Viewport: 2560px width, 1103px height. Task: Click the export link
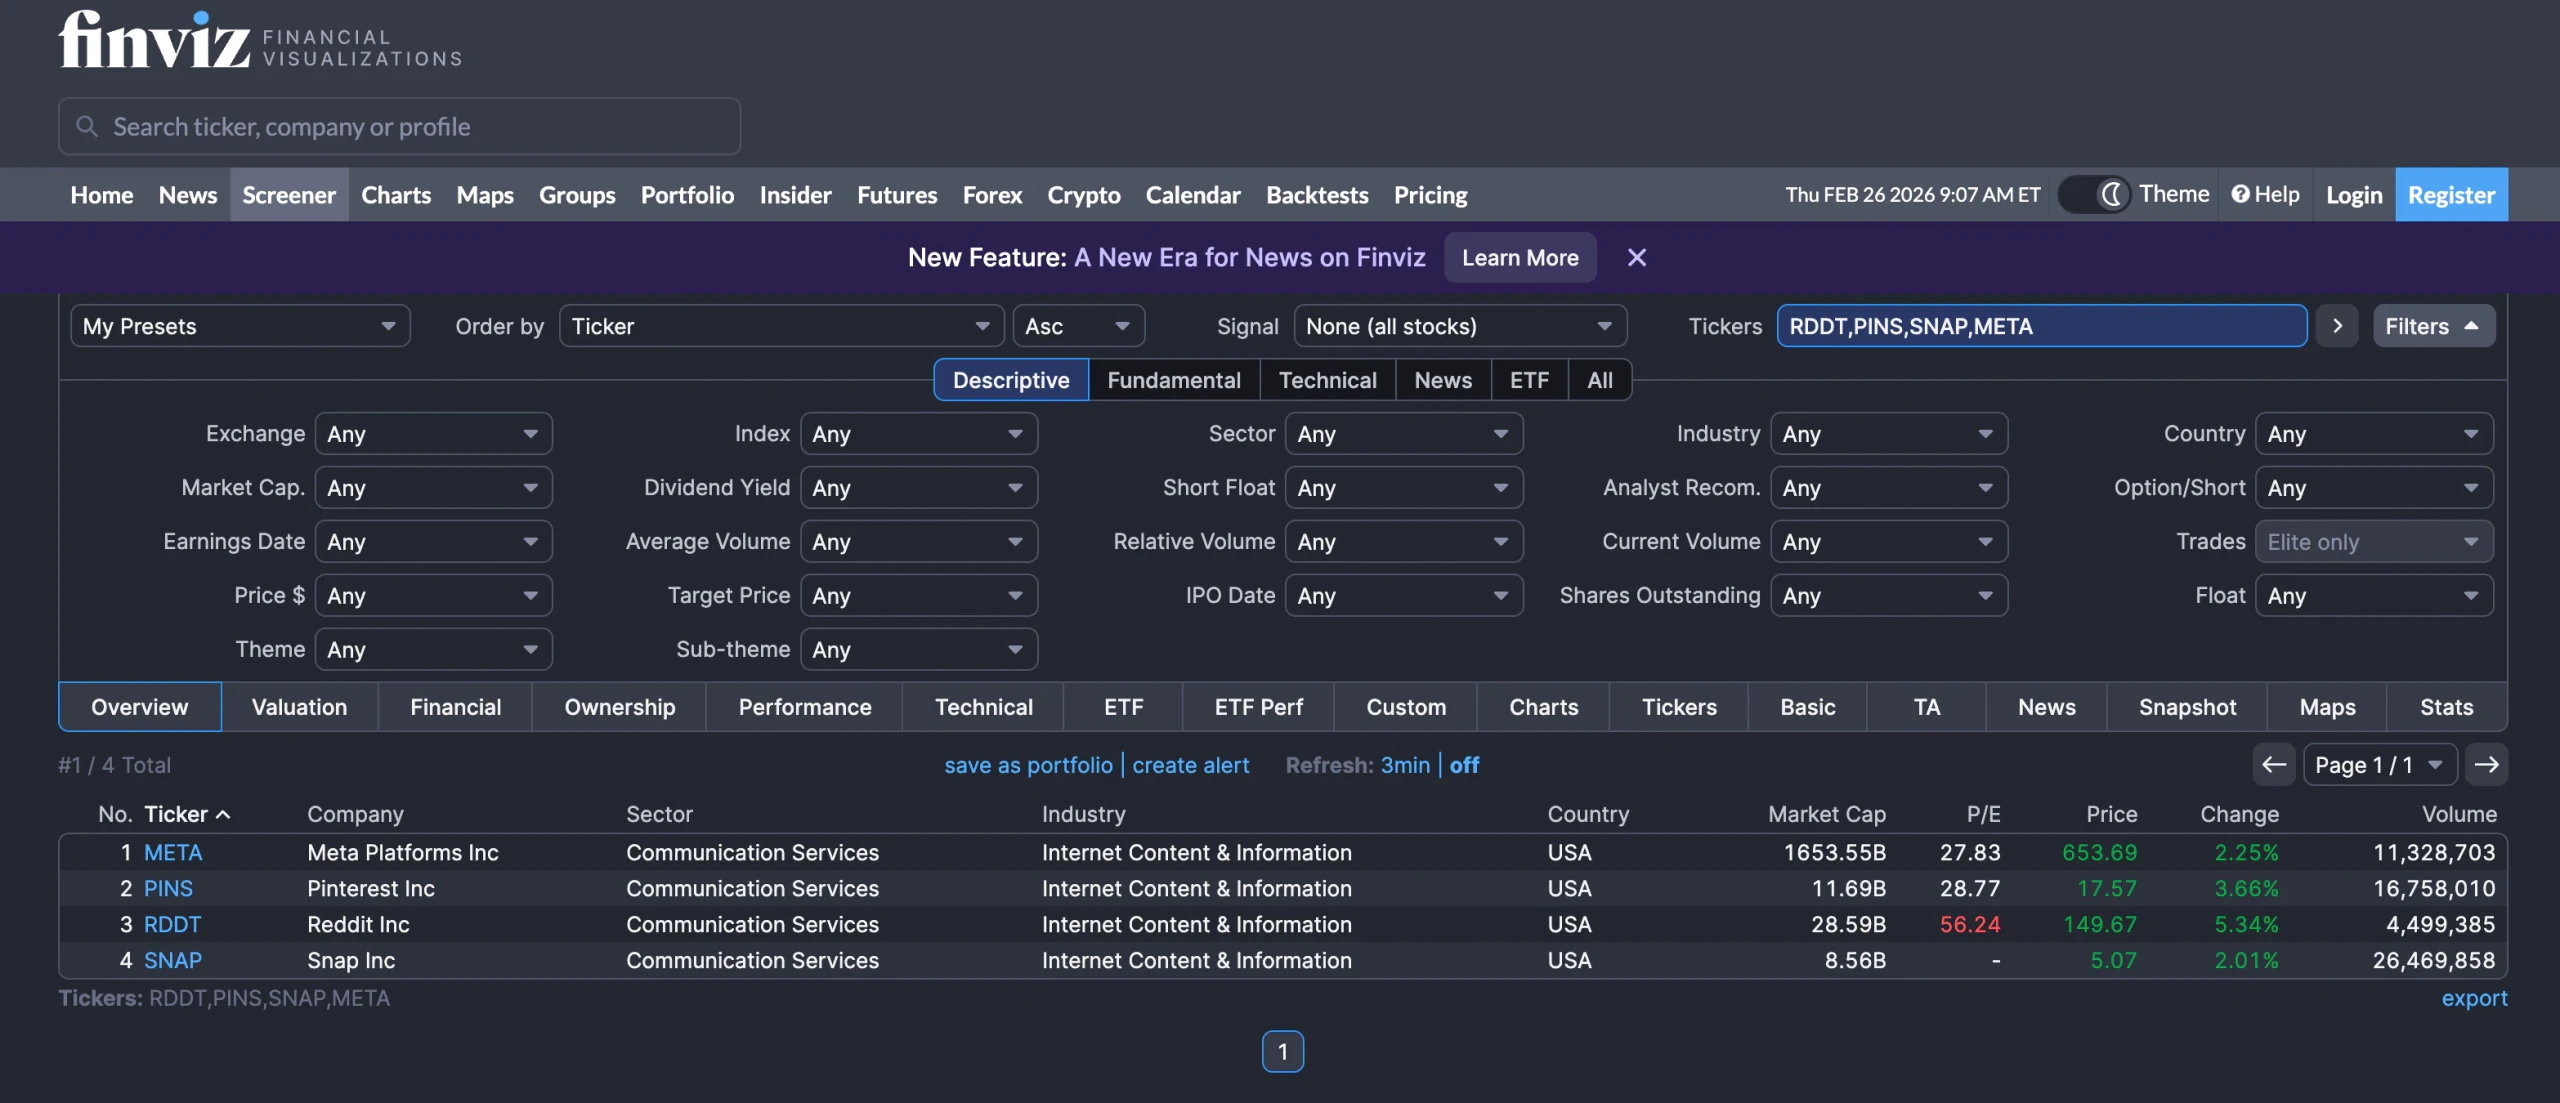2473,998
